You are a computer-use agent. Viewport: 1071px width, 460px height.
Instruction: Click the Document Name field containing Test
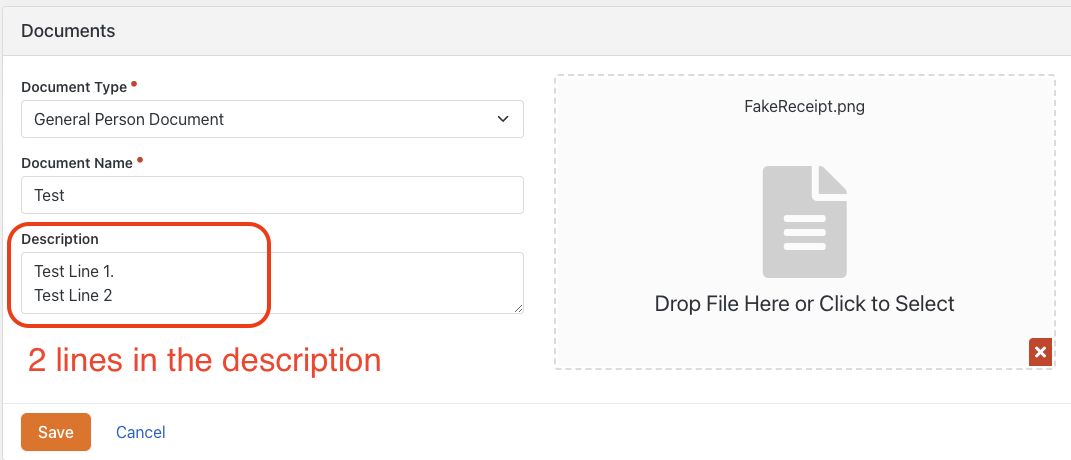click(272, 195)
